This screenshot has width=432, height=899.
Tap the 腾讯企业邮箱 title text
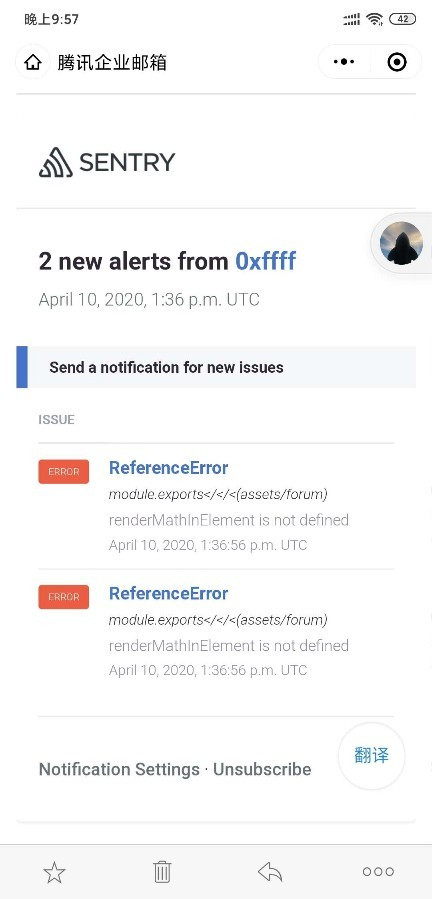point(112,62)
